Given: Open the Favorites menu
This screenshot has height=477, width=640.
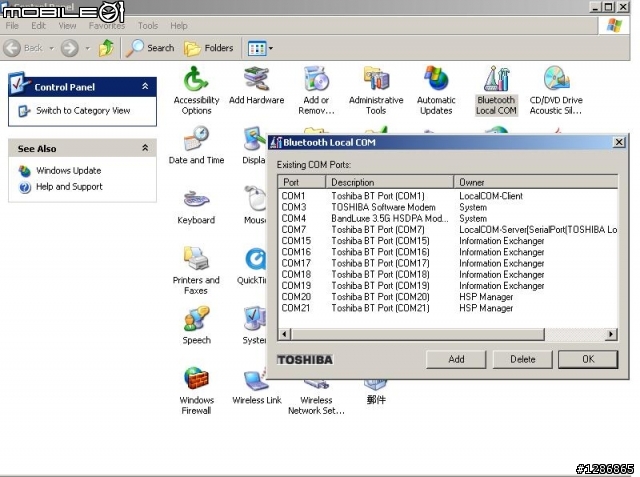Looking at the screenshot, I should tap(107, 26).
